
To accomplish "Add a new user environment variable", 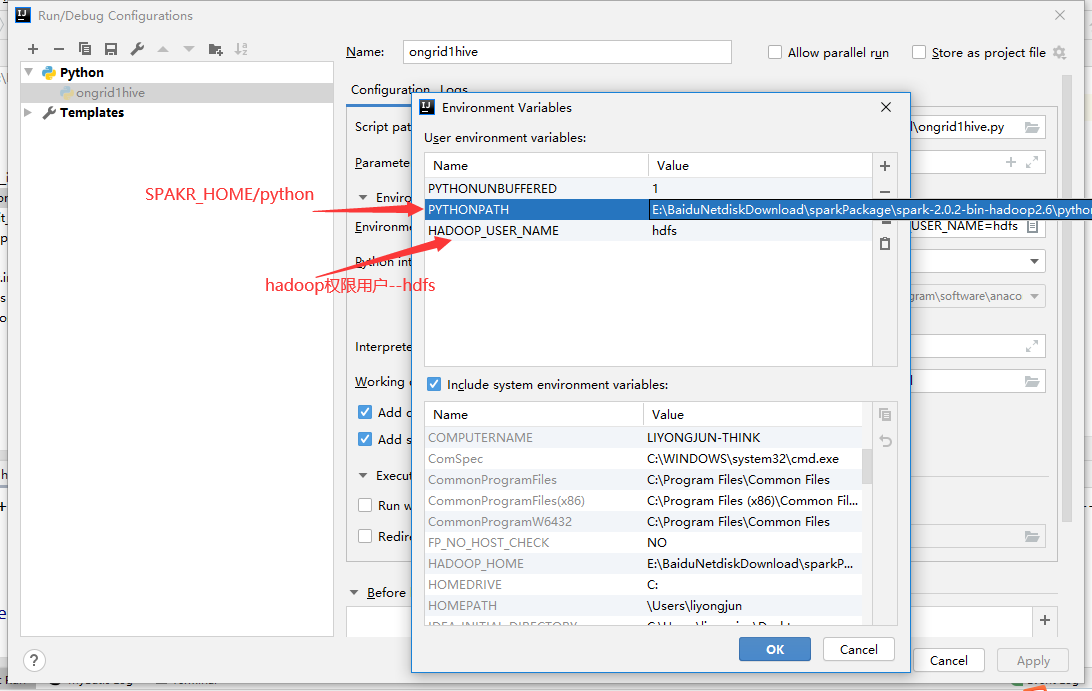I will [x=884, y=166].
